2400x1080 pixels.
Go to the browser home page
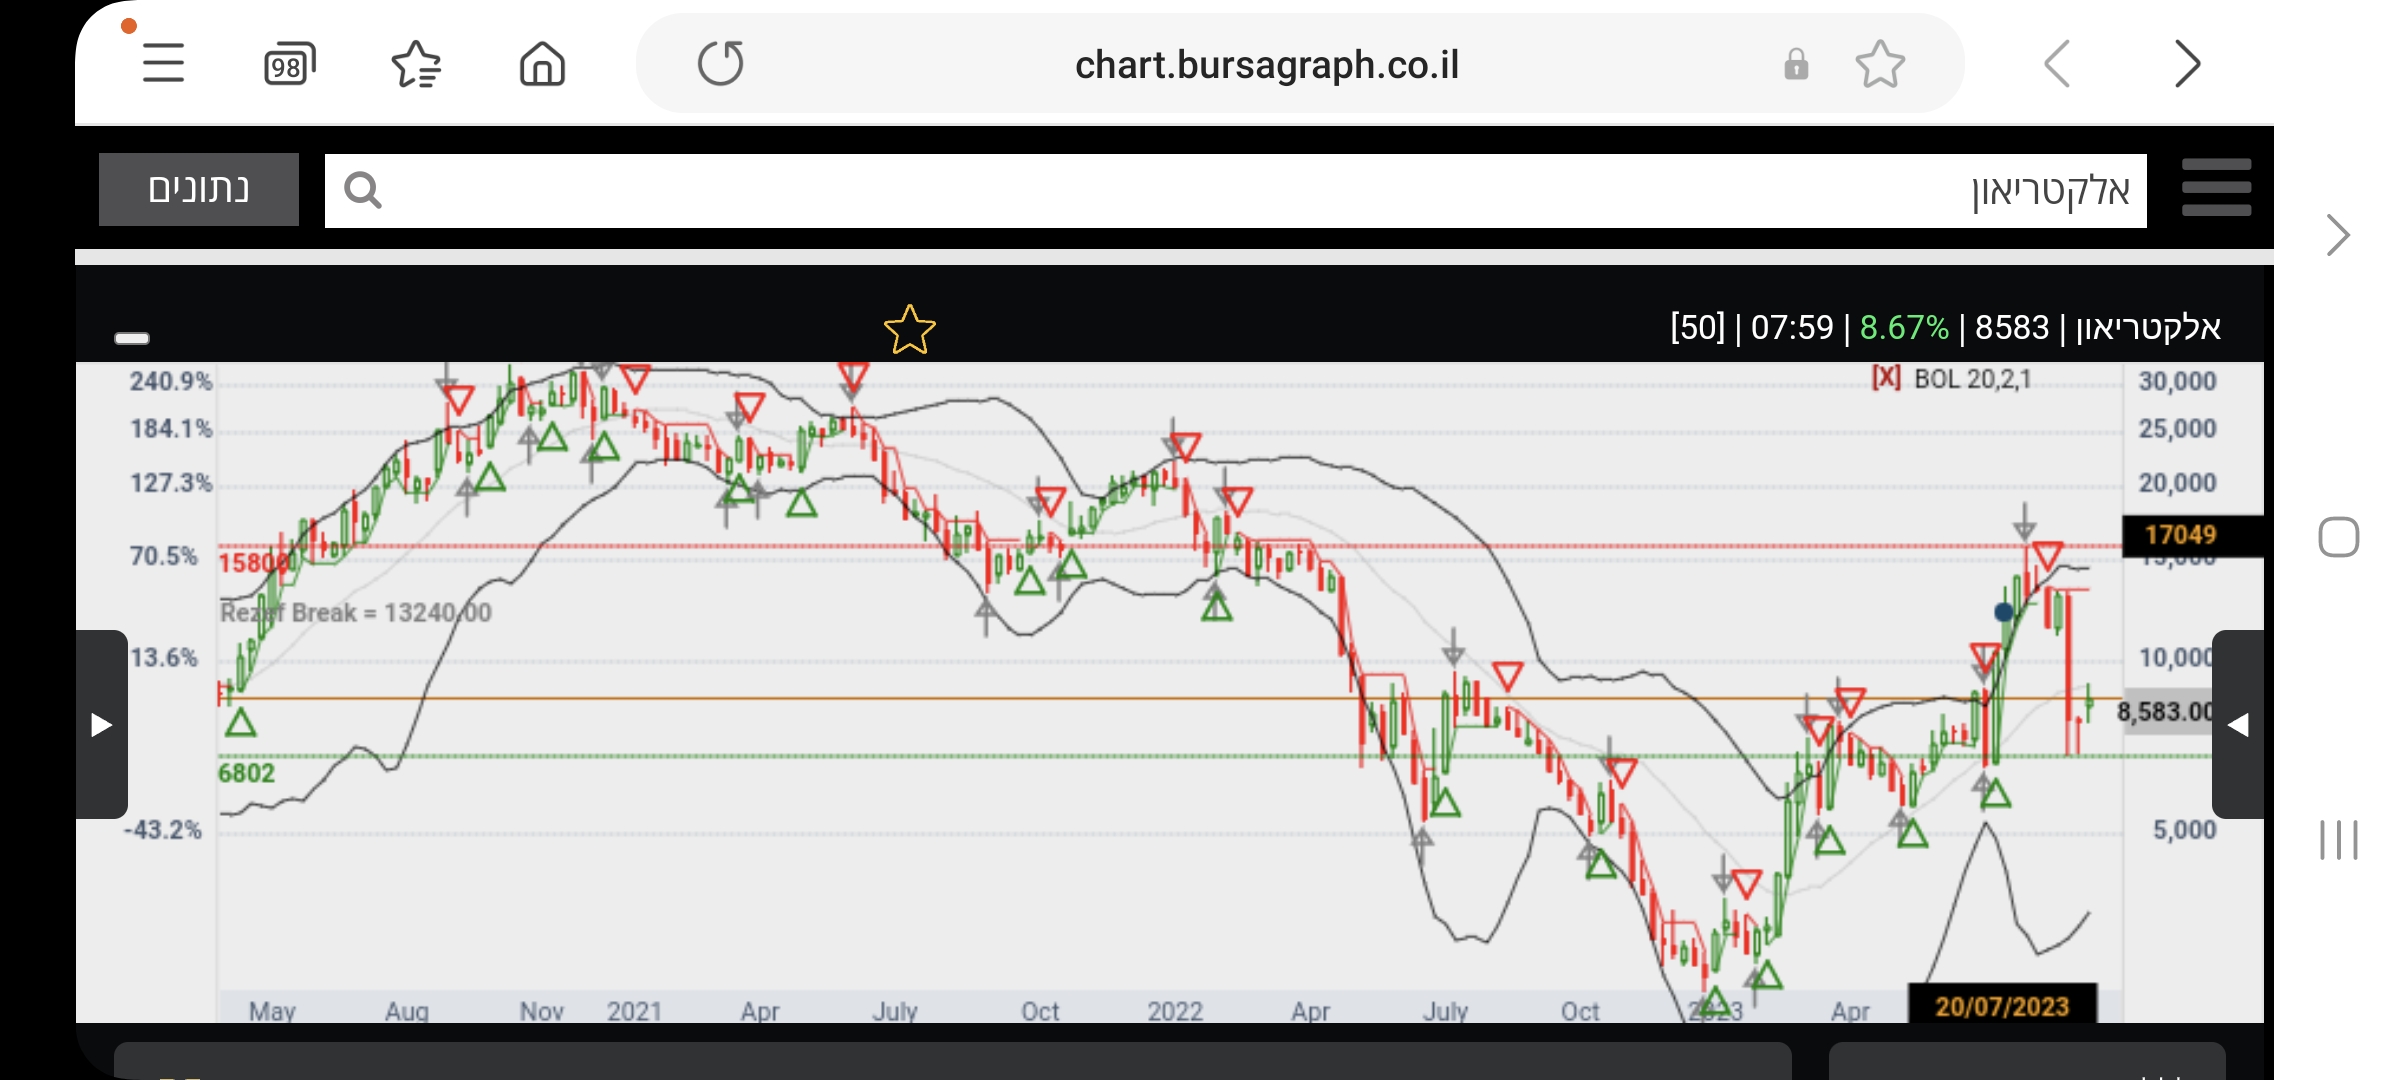tap(542, 65)
